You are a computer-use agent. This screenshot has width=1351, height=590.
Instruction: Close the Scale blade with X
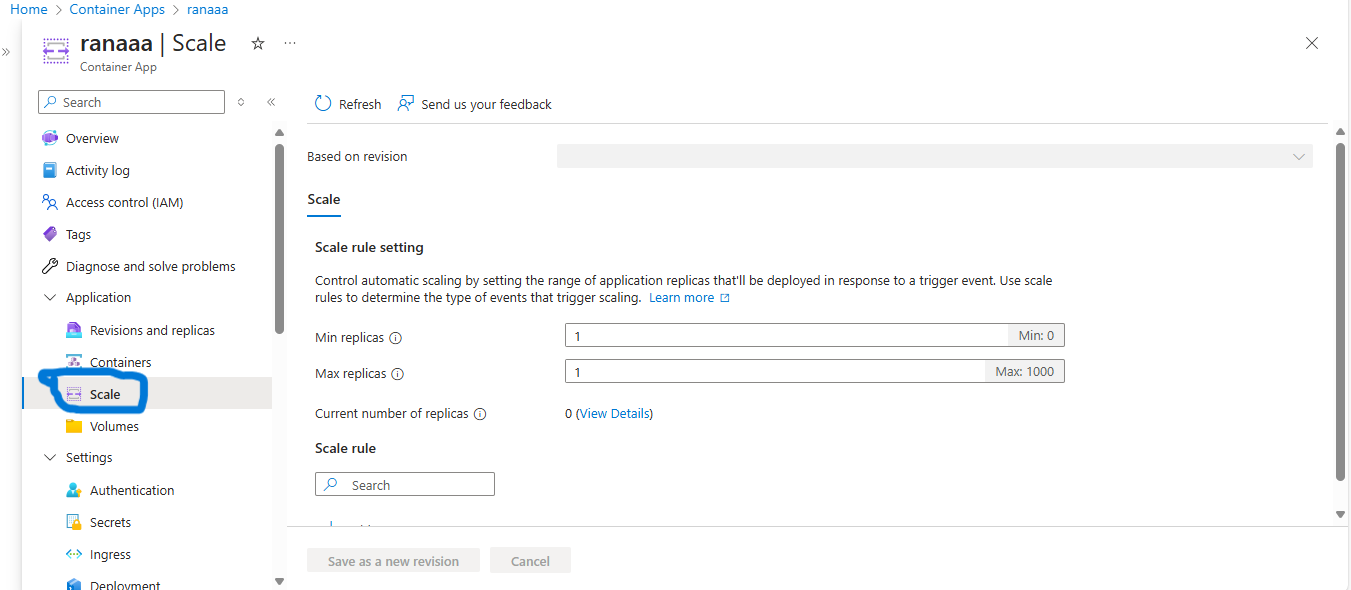[x=1312, y=43]
